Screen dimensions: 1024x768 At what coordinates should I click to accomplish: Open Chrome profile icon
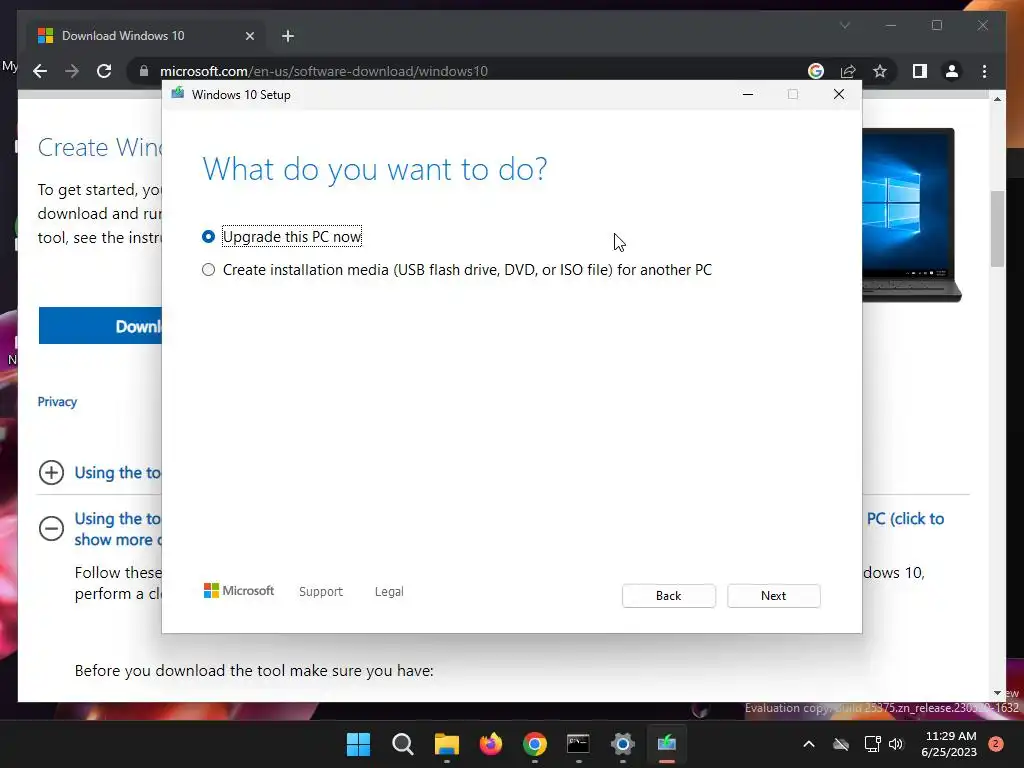[952, 71]
